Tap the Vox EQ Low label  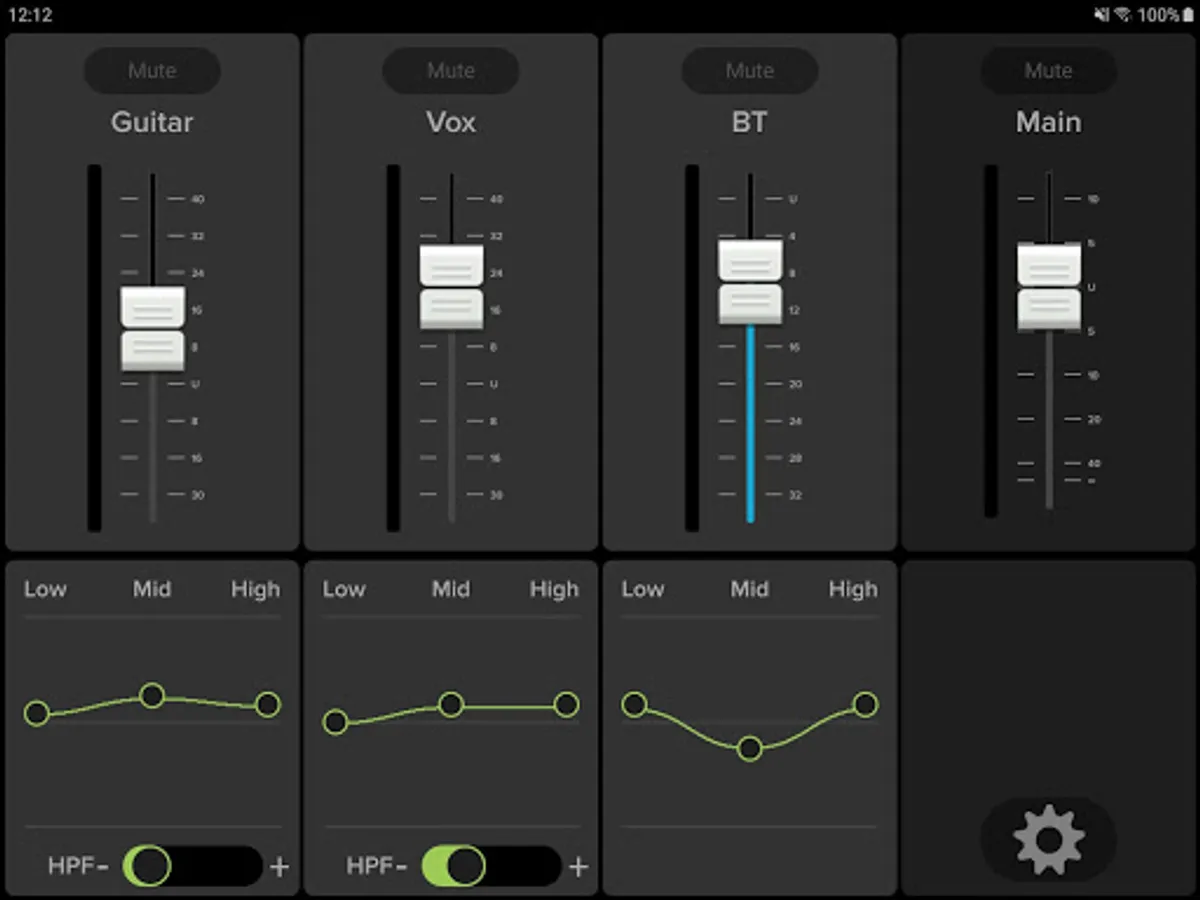[344, 589]
